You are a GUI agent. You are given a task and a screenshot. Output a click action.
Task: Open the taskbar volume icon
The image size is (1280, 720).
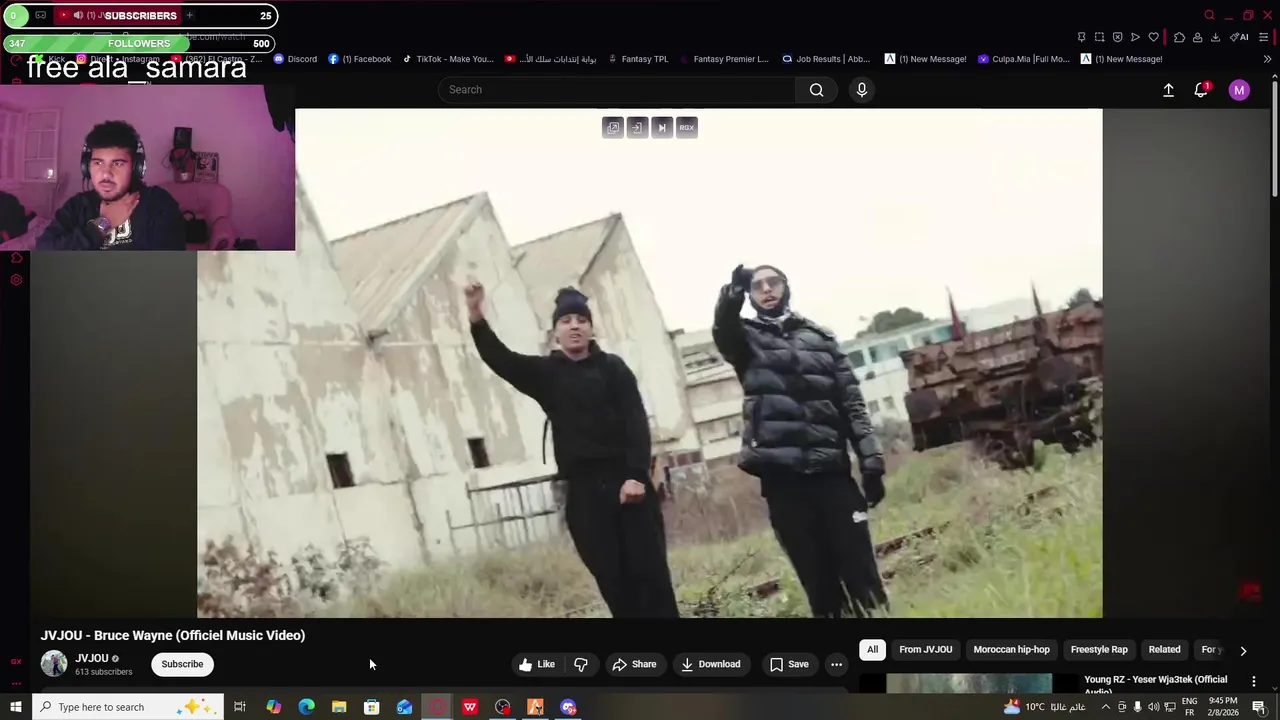[1154, 707]
